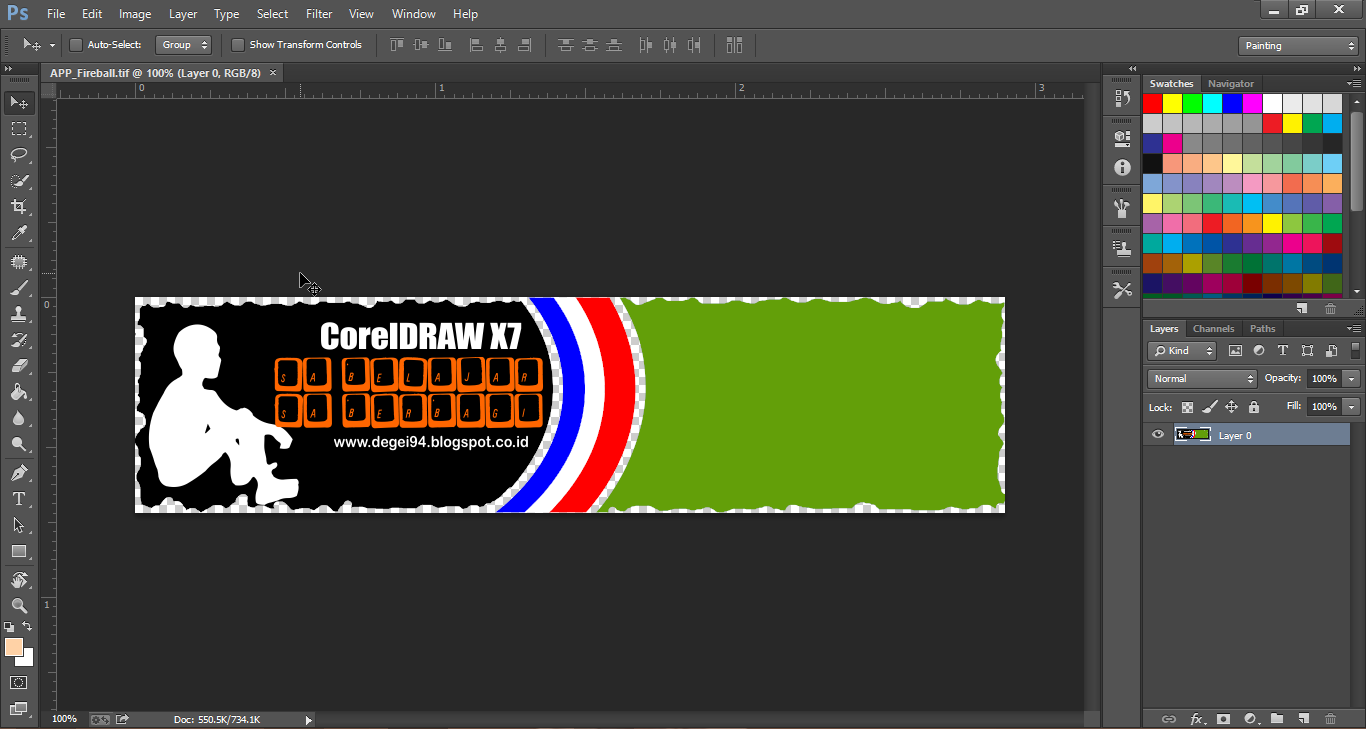Viewport: 1366px width, 729px height.
Task: Select the Move tool
Action: click(19, 103)
